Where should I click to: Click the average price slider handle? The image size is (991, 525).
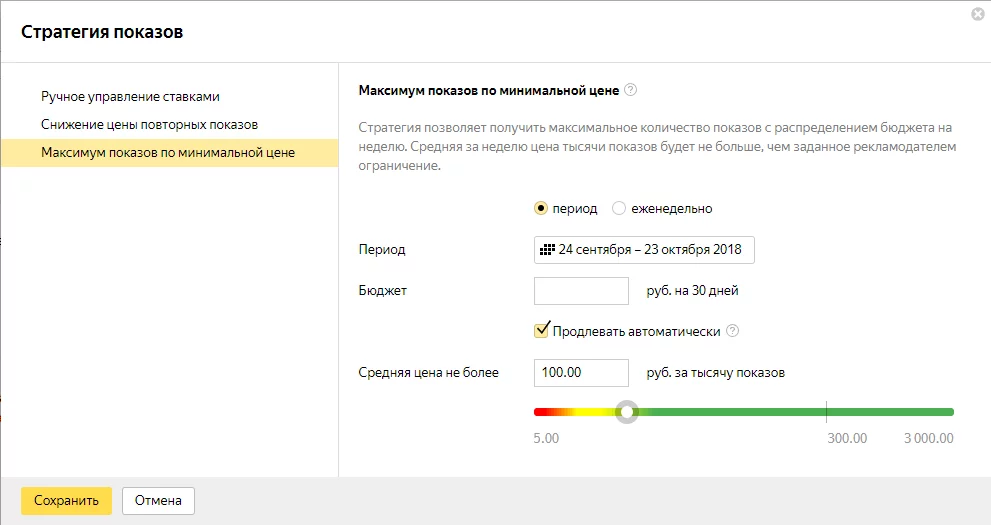(x=627, y=412)
